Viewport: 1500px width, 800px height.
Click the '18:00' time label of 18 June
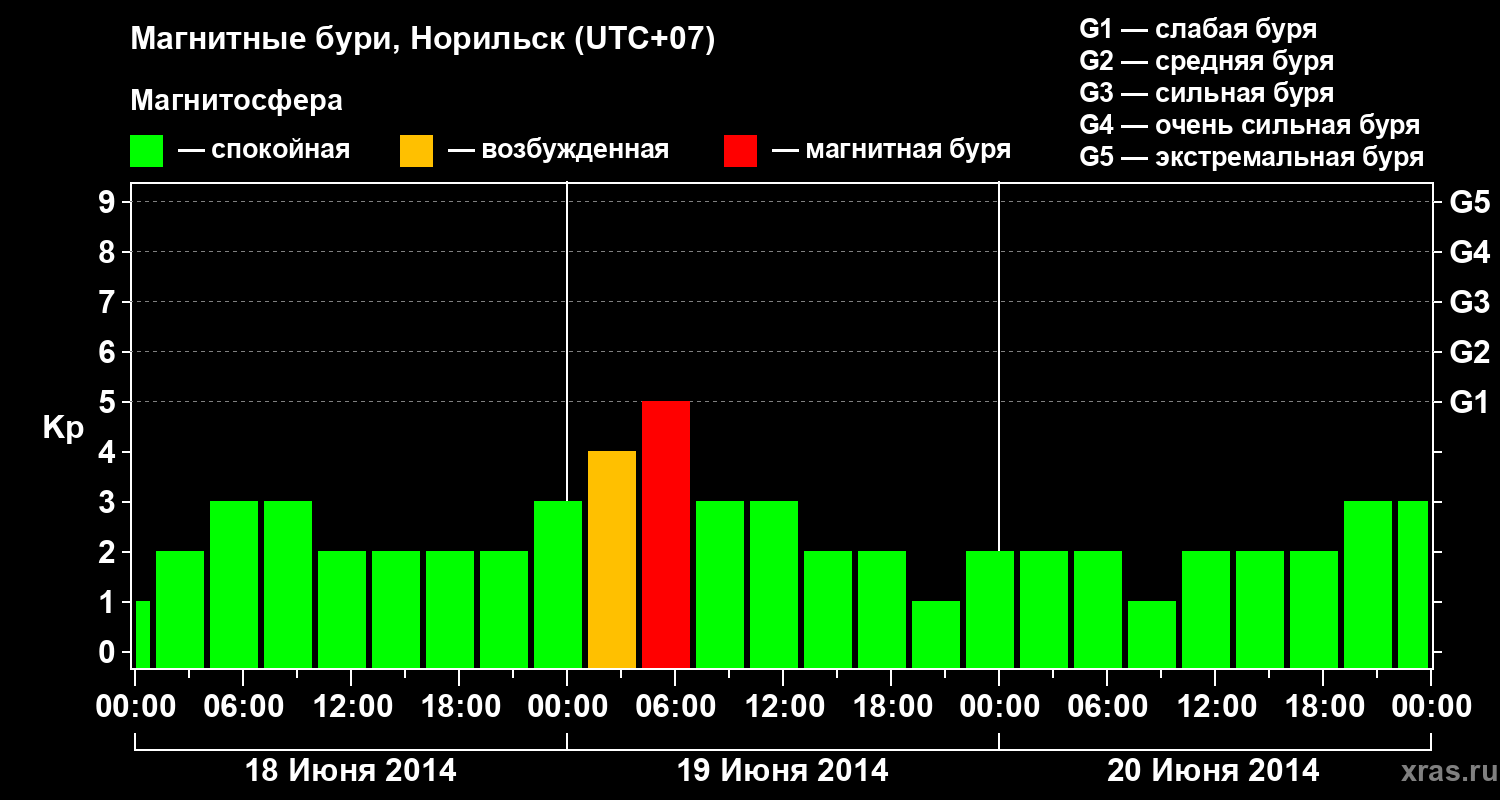pyautogui.click(x=459, y=707)
